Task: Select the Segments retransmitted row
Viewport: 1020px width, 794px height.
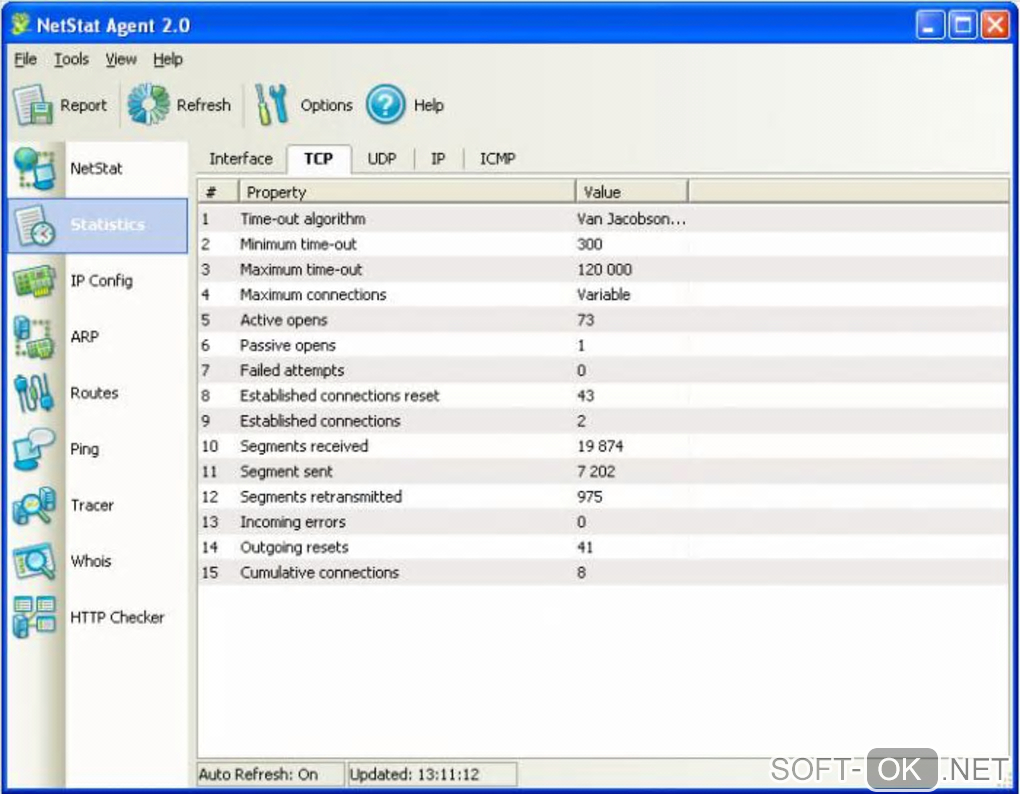Action: 603,497
